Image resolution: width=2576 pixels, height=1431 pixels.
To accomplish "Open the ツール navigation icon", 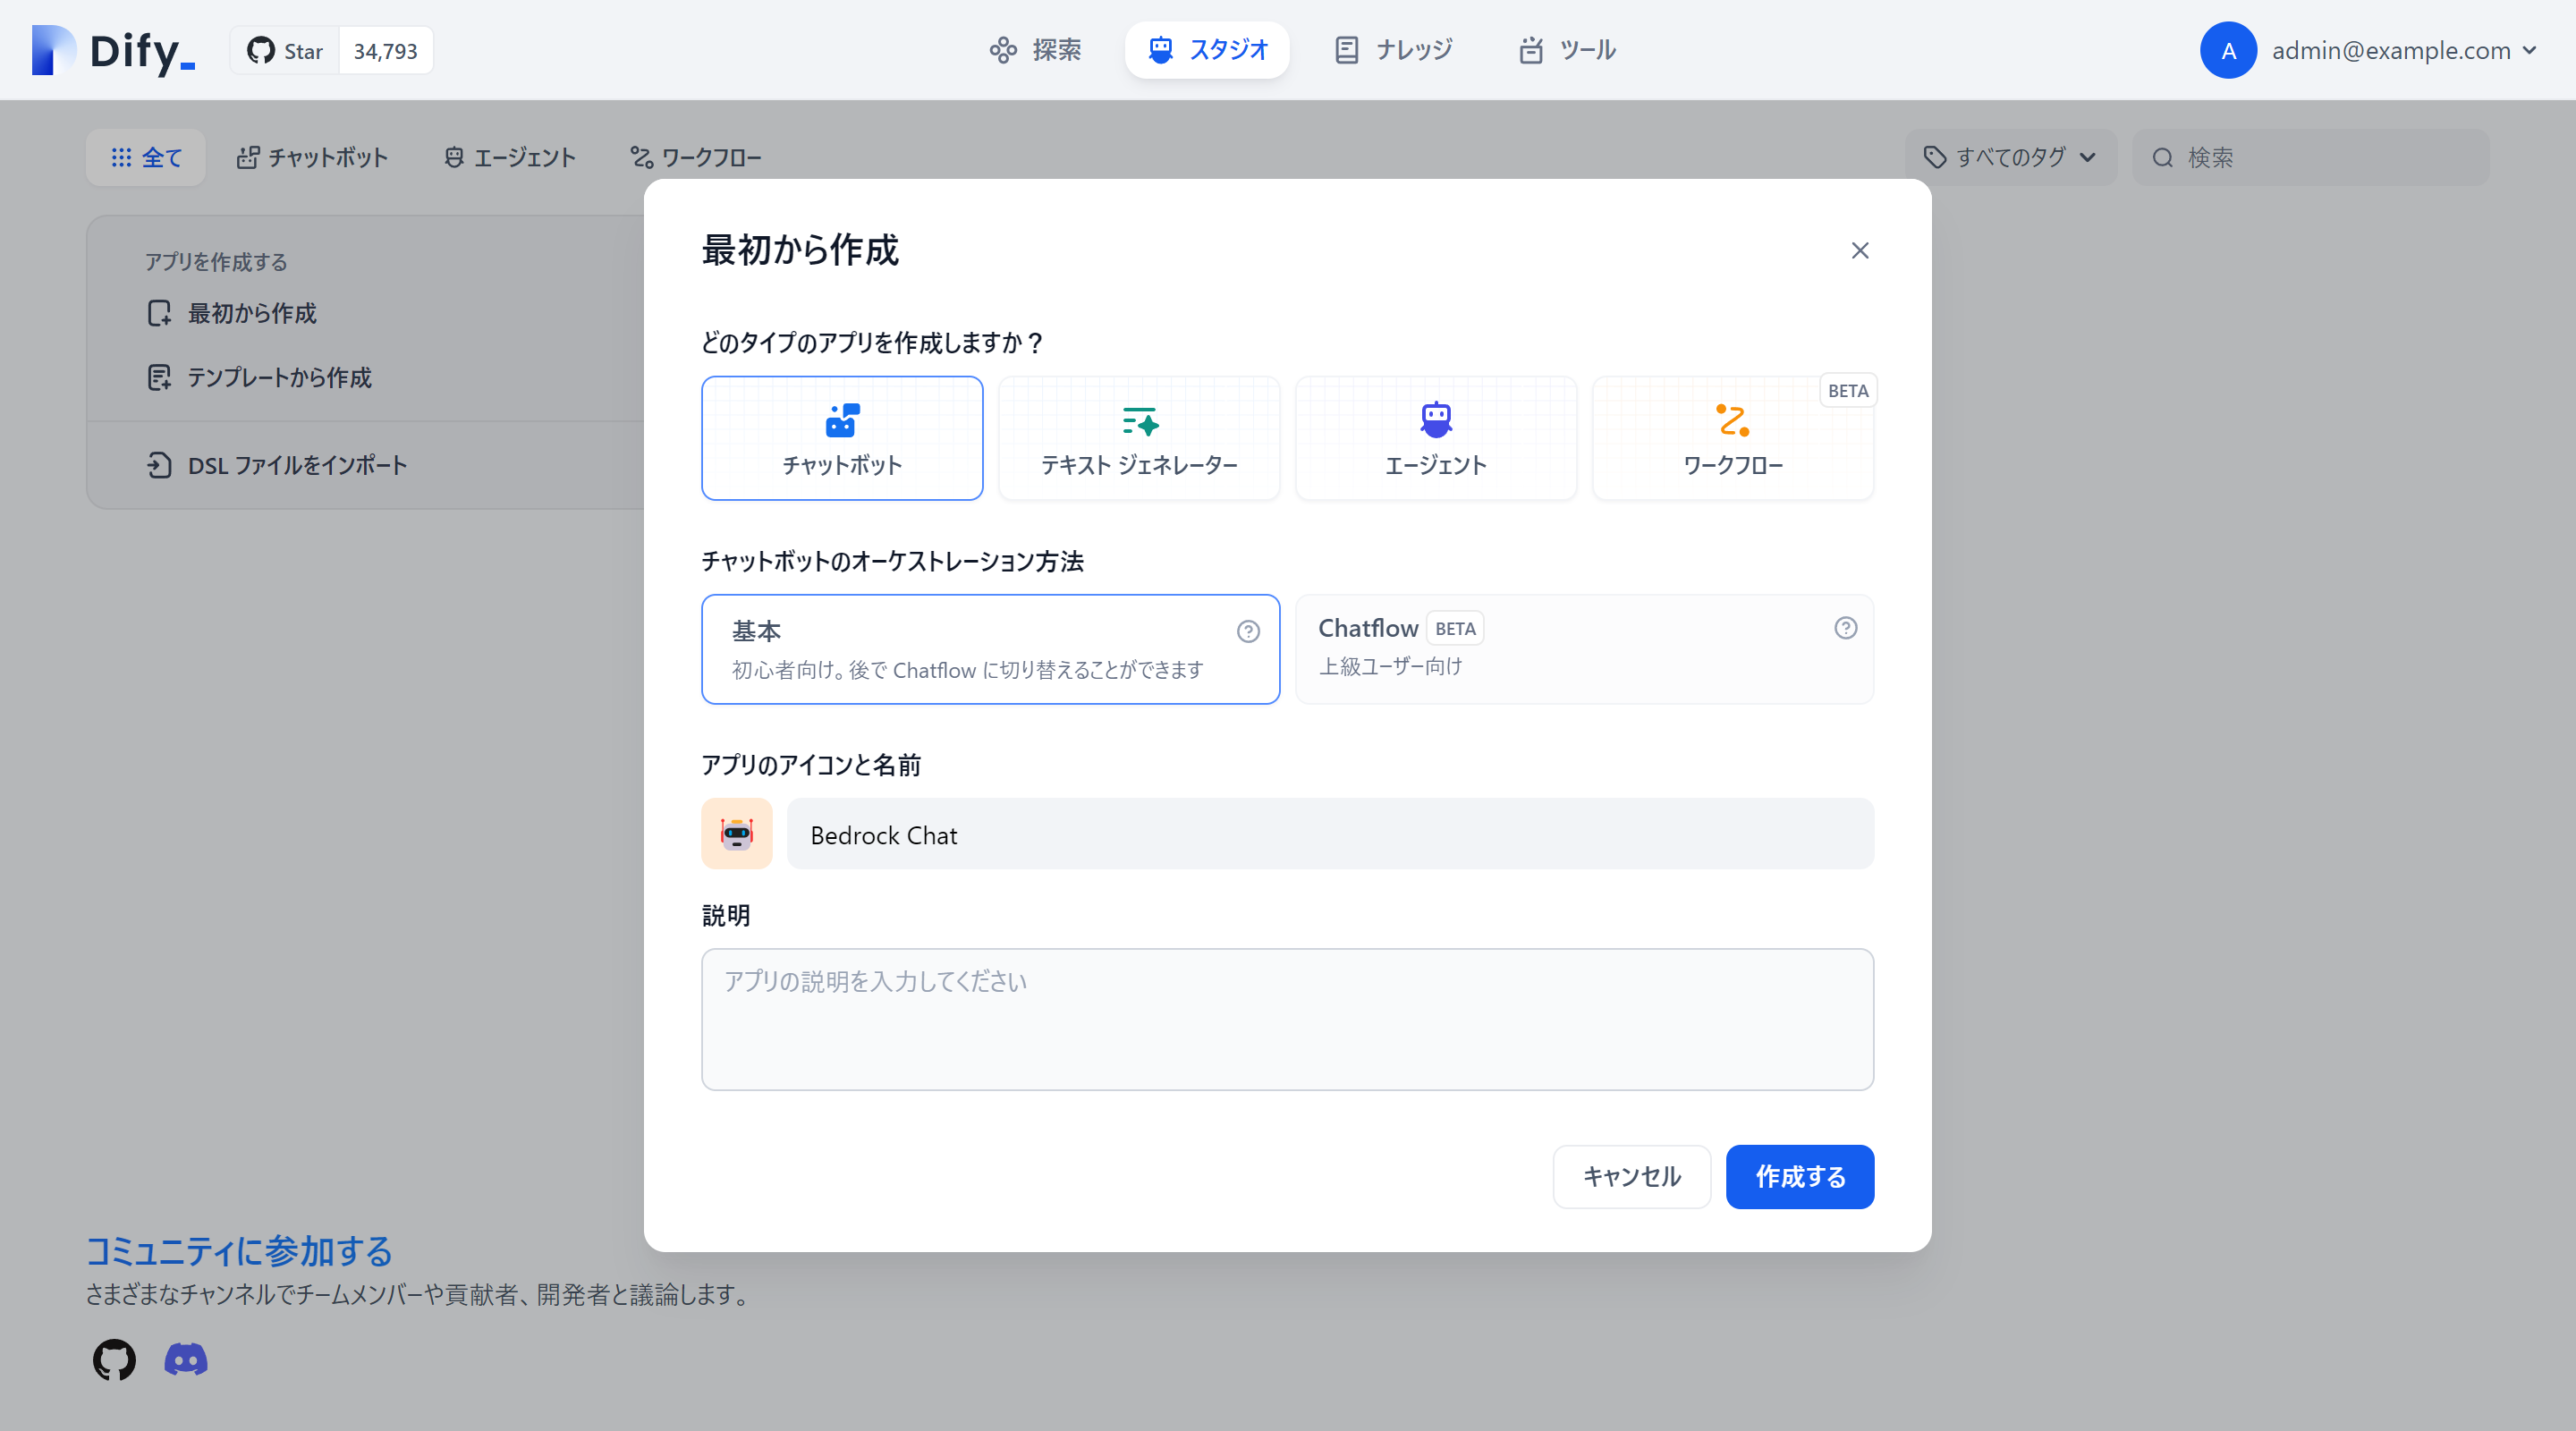I will 1529,49.
